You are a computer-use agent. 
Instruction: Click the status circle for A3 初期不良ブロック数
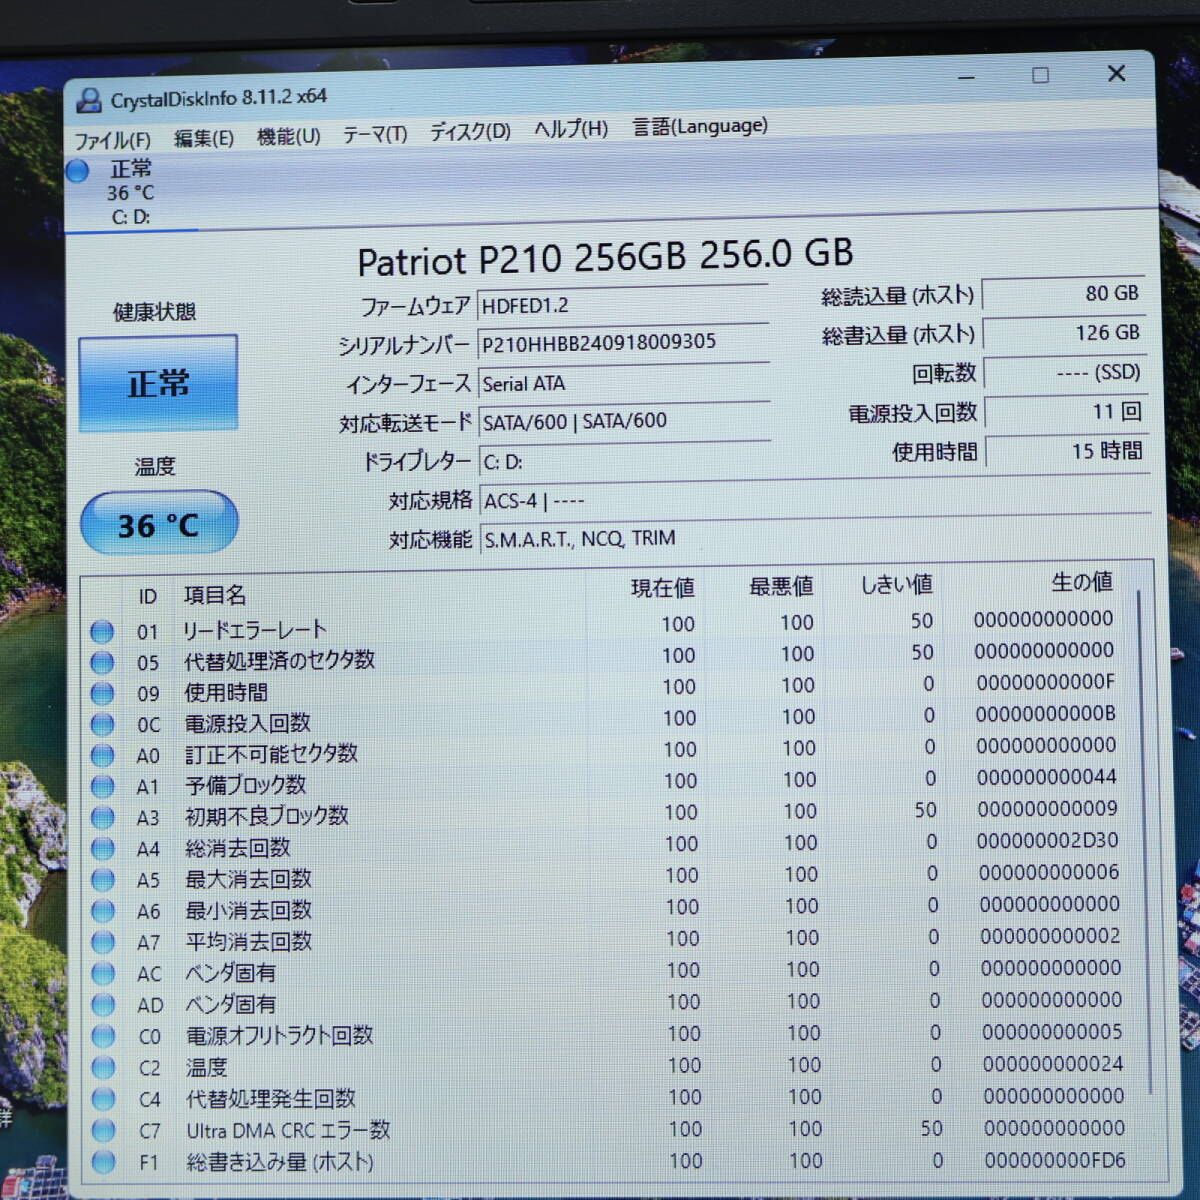[x=103, y=817]
